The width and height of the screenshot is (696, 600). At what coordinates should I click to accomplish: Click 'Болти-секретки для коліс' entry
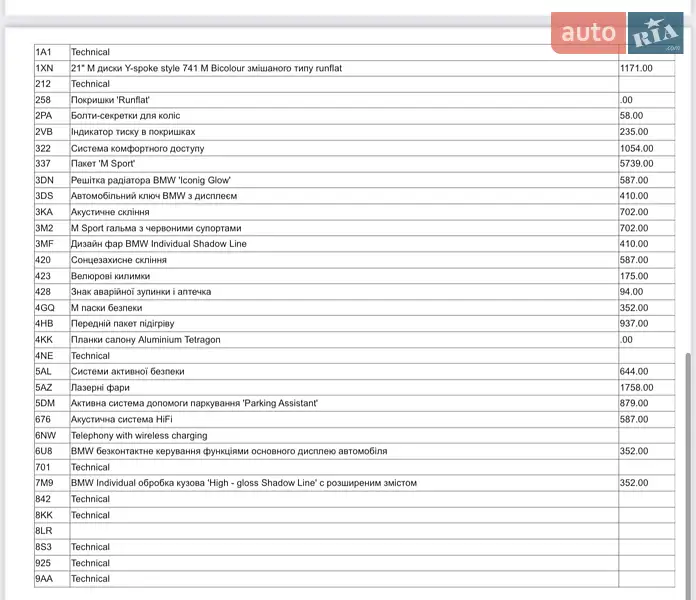(125, 116)
